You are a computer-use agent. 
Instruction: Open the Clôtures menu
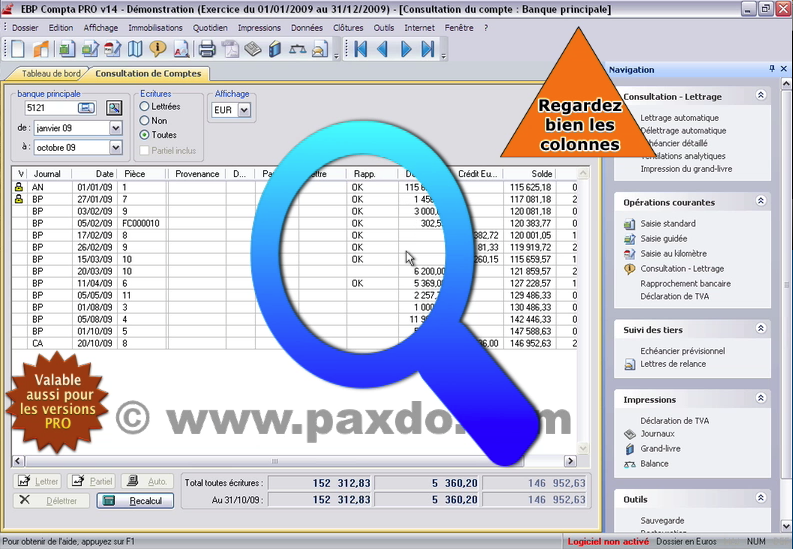[x=348, y=28]
